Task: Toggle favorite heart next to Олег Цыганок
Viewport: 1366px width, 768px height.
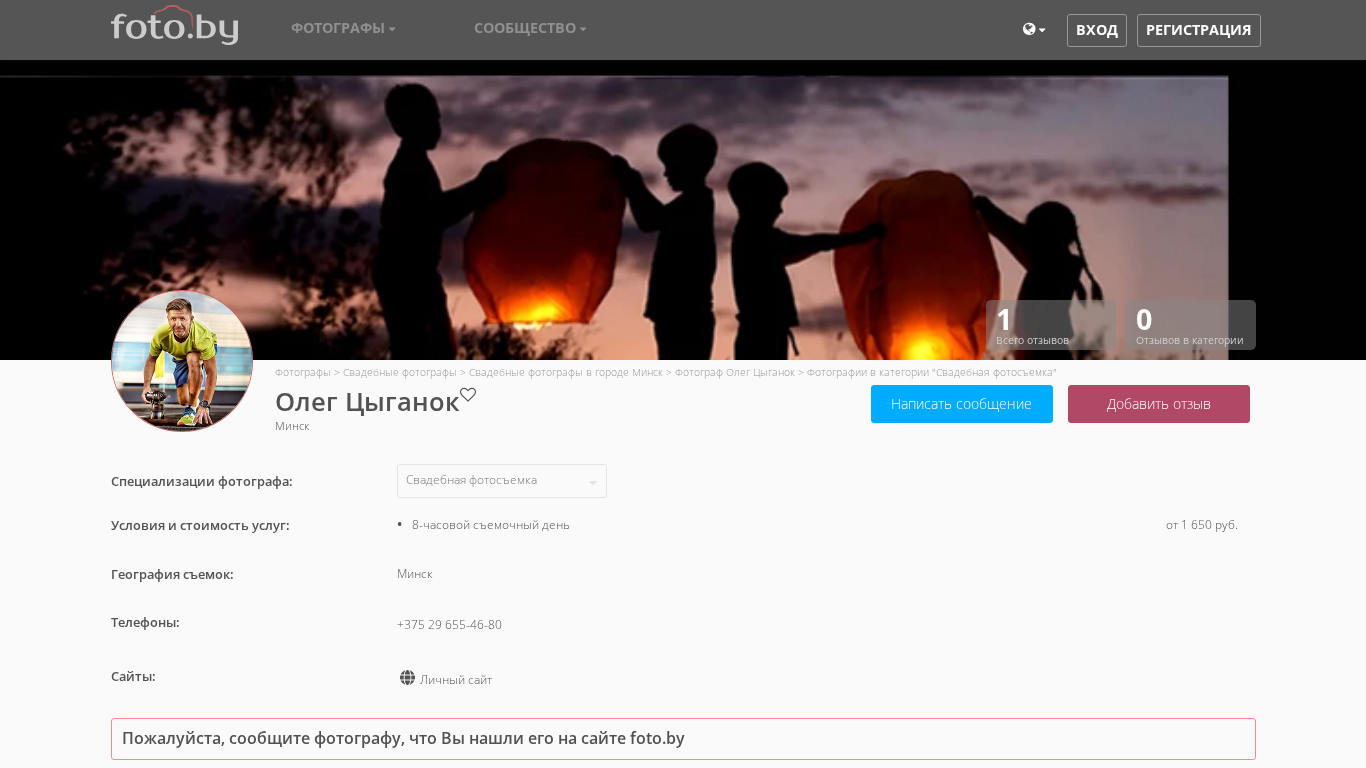Action: 468,395
